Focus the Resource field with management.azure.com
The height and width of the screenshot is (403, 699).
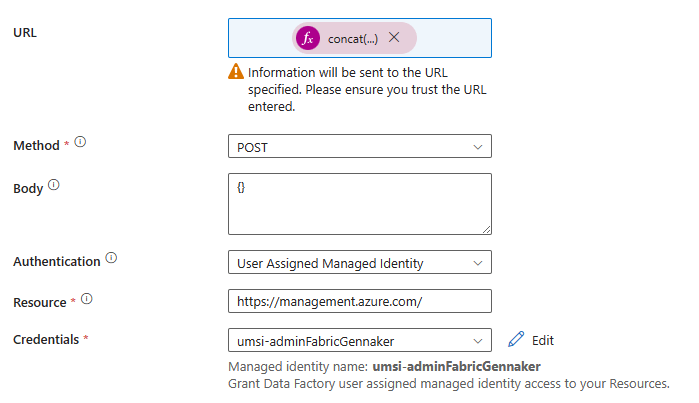pyautogui.click(x=359, y=301)
